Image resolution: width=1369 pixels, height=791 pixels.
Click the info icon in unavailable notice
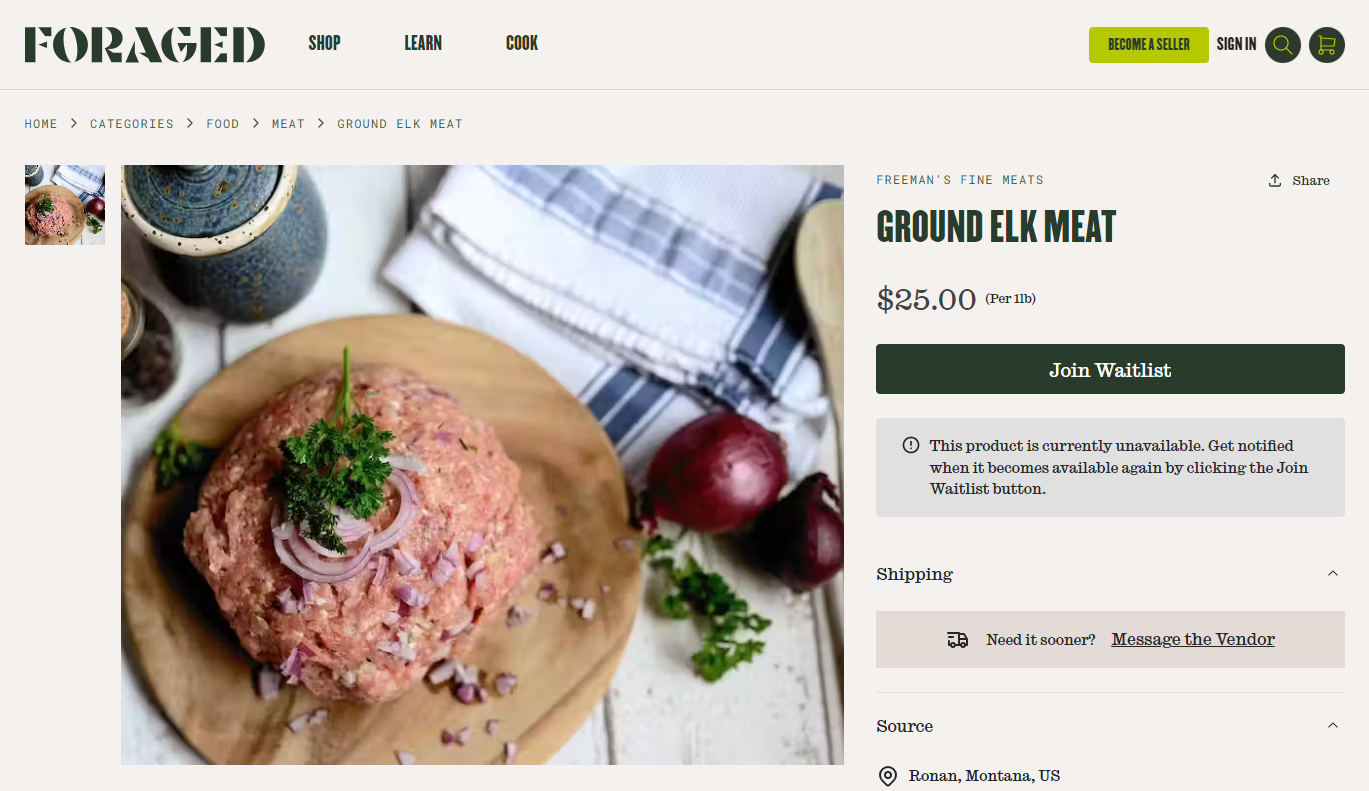(910, 445)
